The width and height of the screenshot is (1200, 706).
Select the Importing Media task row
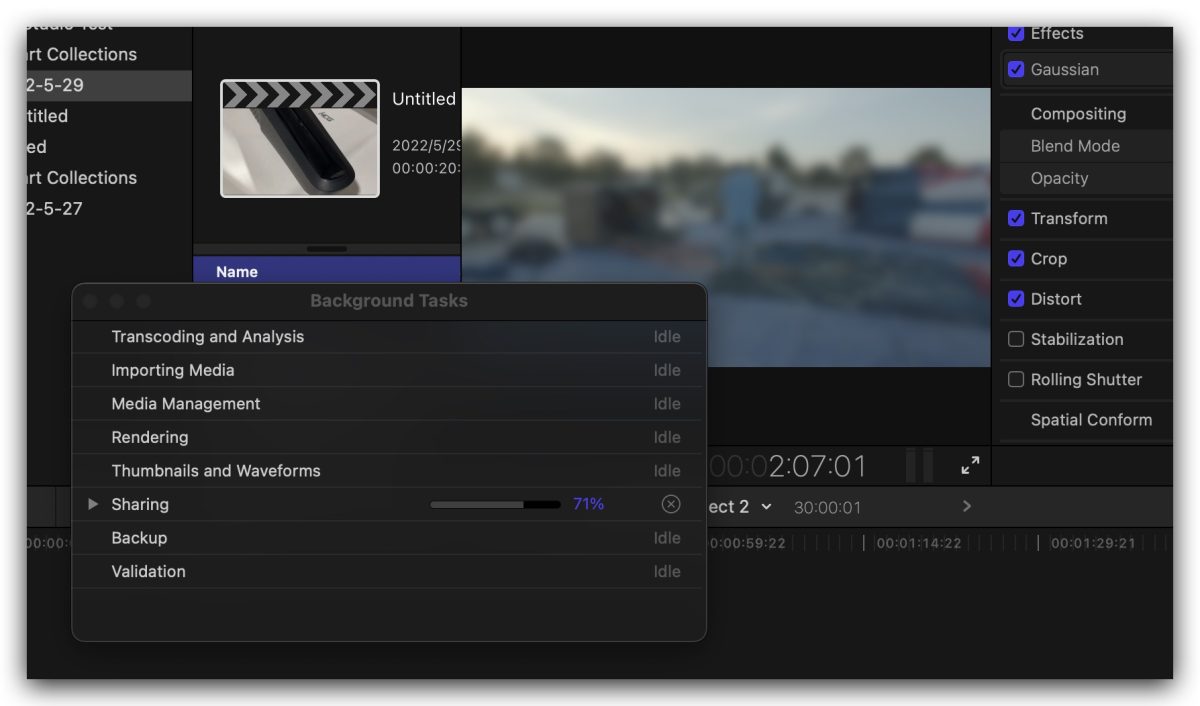pos(389,370)
